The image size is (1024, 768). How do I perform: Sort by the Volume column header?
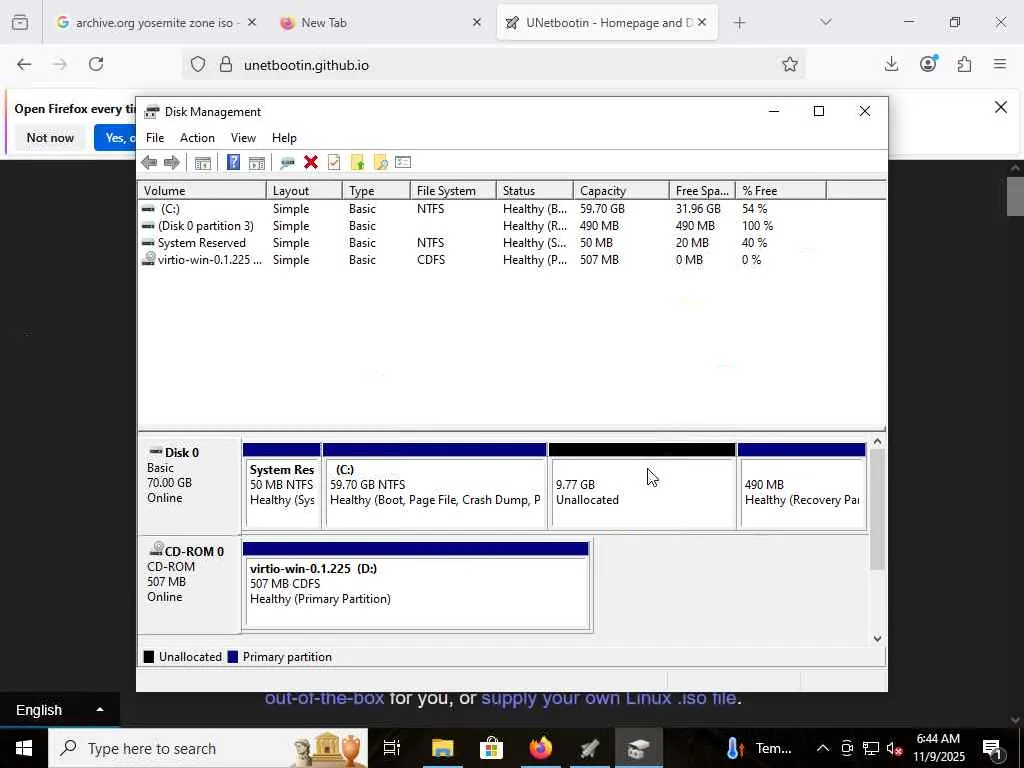202,191
